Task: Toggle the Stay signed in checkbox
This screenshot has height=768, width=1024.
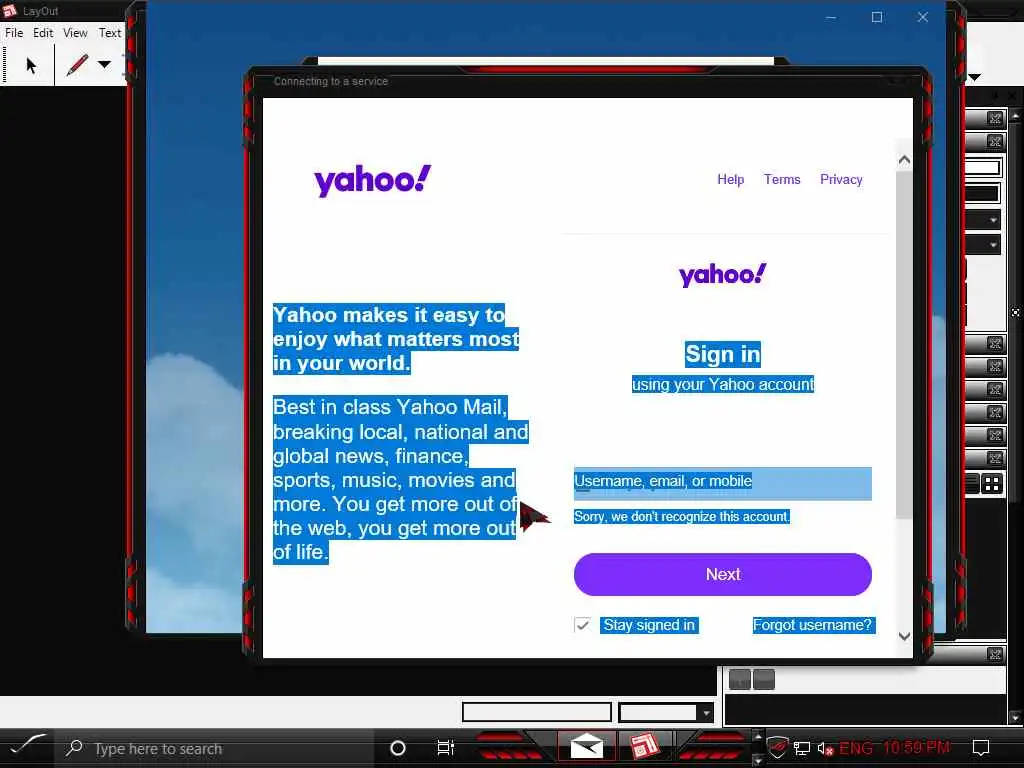Action: pyautogui.click(x=582, y=625)
